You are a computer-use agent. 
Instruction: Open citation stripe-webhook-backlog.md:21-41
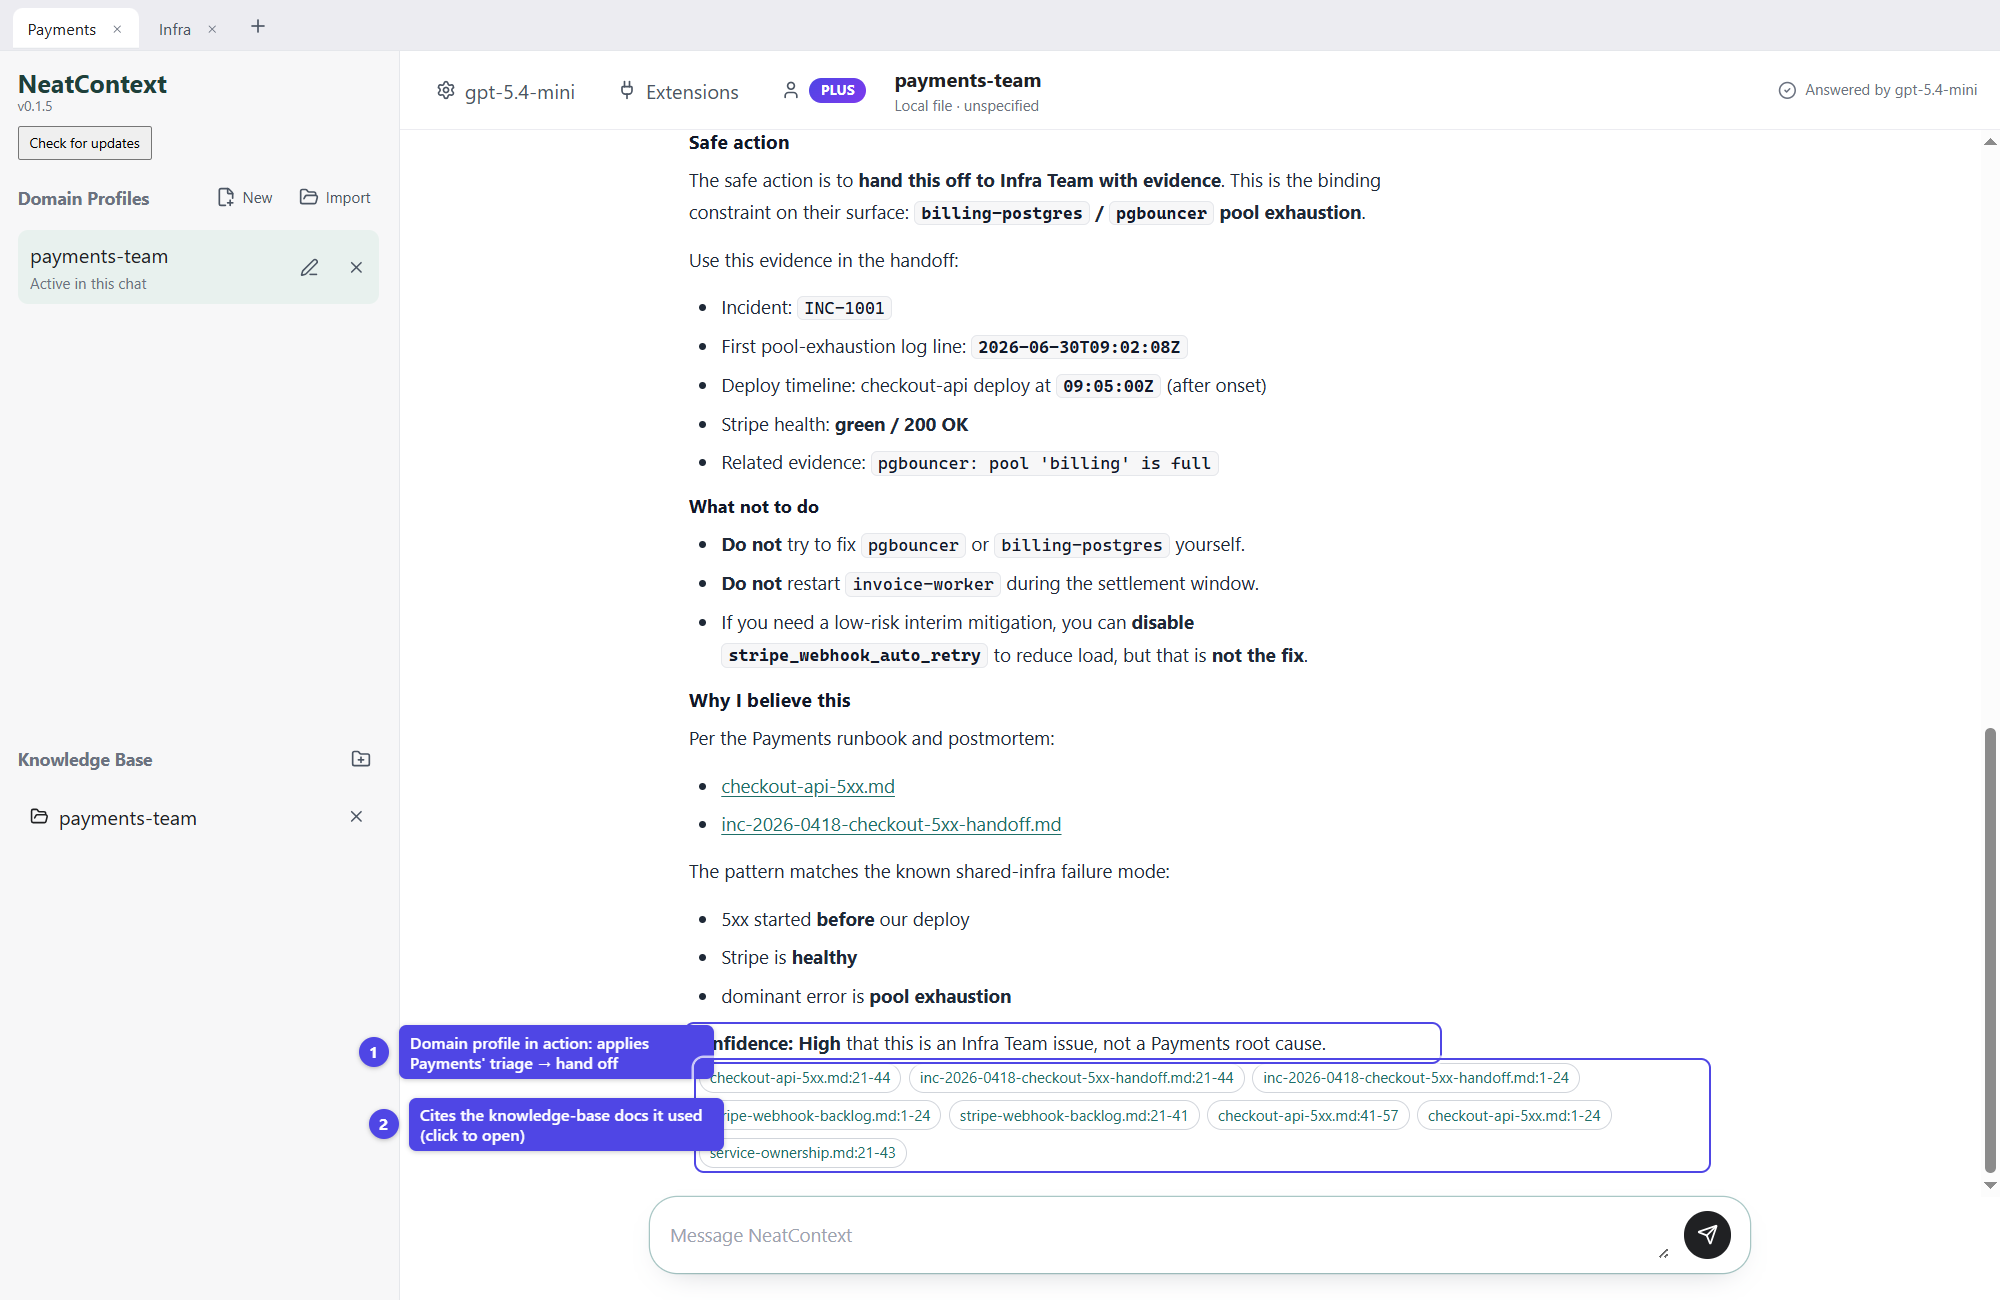(1074, 1116)
